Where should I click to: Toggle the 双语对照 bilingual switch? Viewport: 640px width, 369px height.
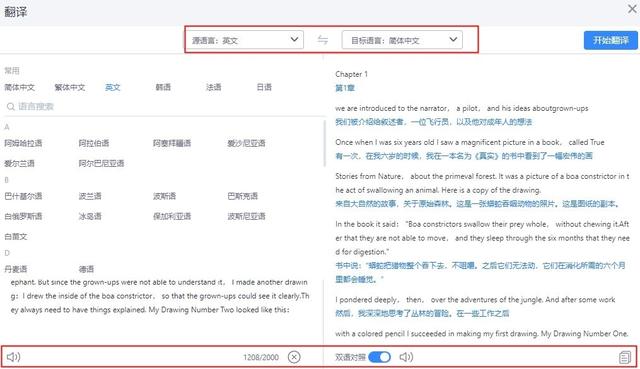pyautogui.click(x=379, y=357)
